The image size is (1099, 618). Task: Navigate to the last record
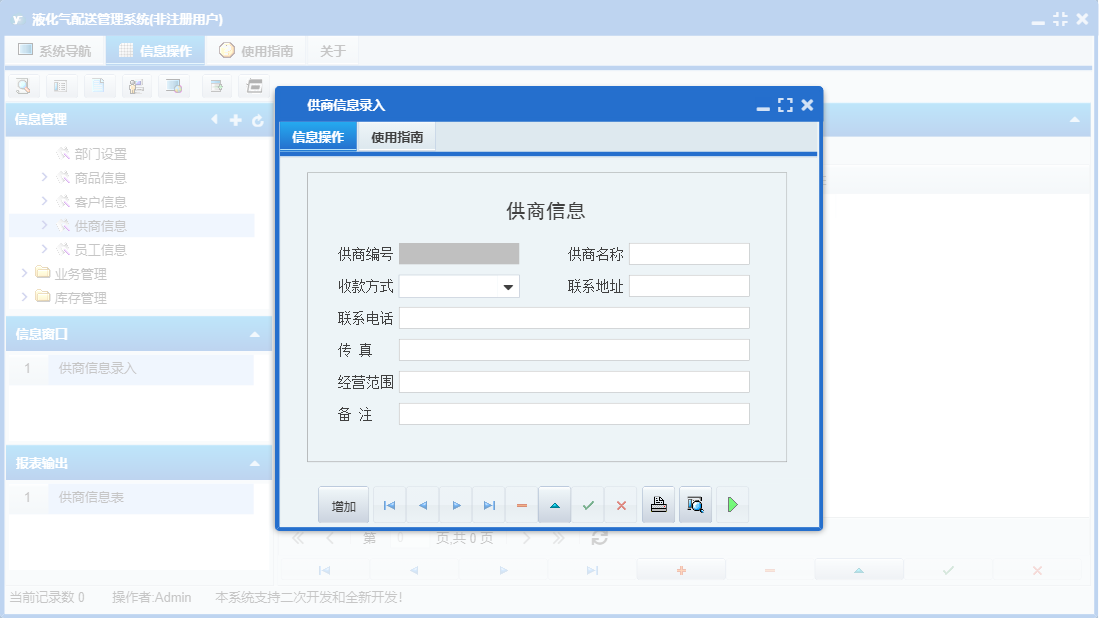coord(488,505)
